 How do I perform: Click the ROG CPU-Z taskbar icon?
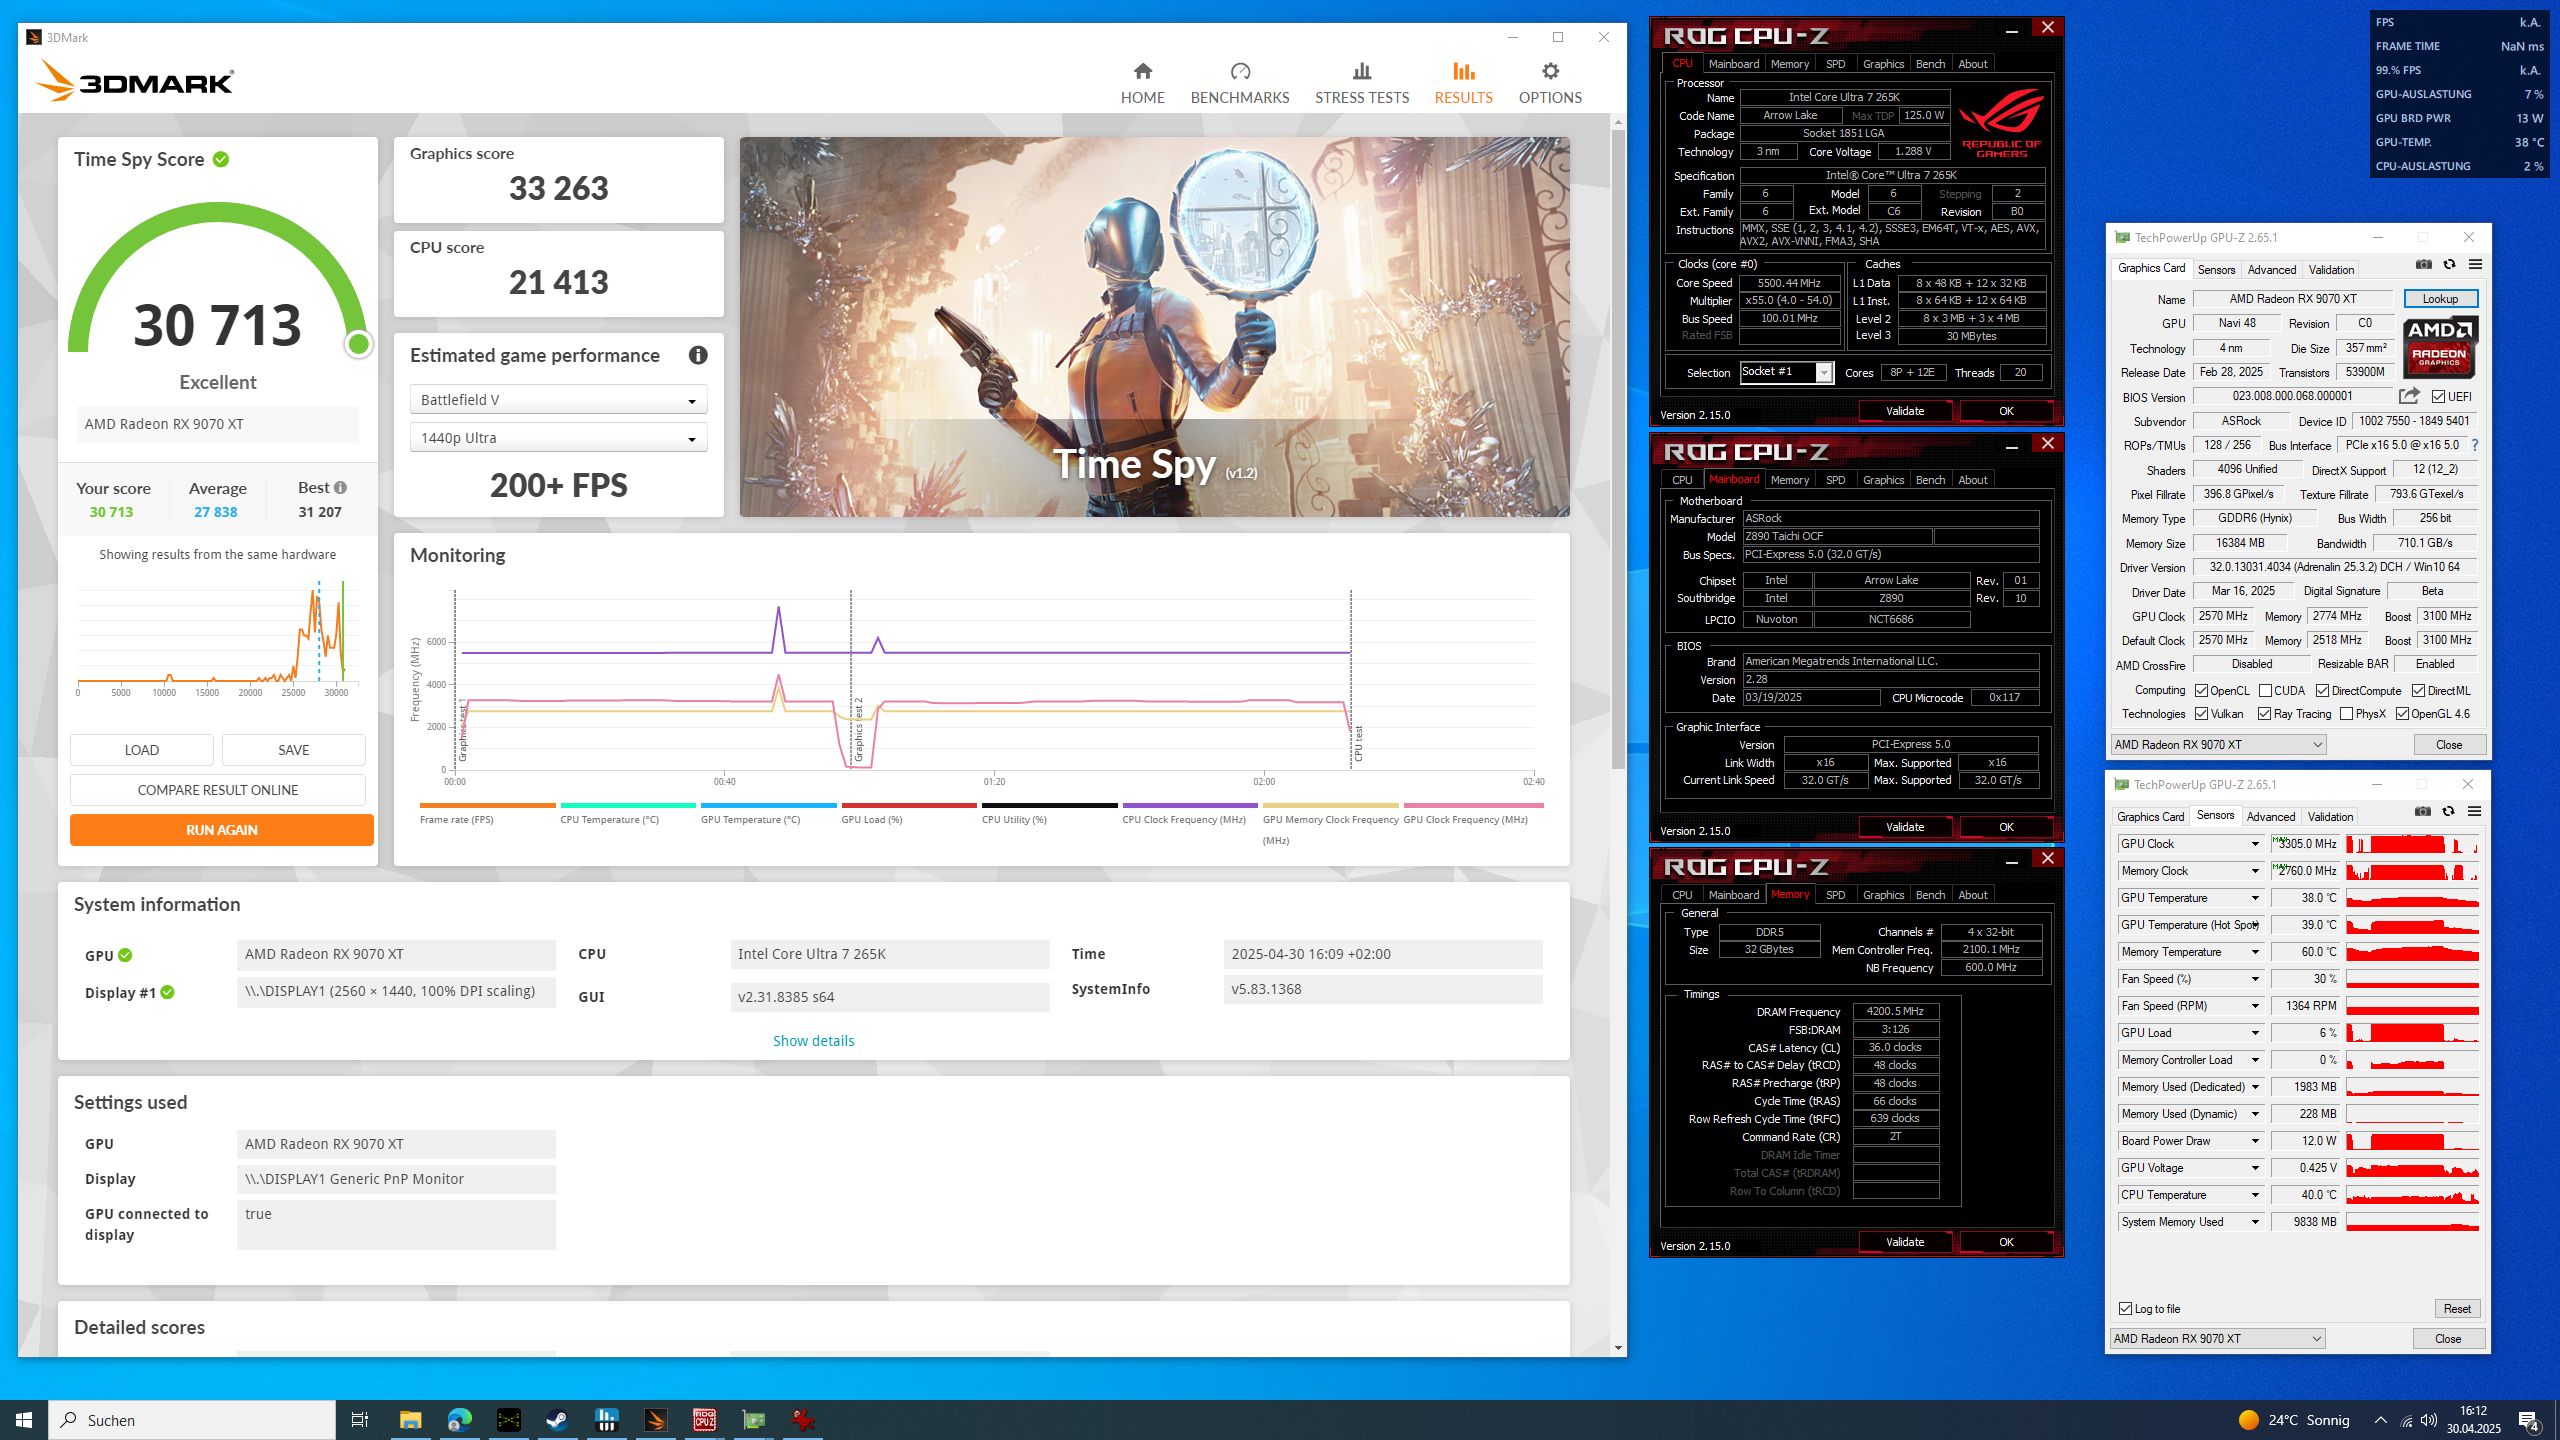click(x=704, y=1420)
